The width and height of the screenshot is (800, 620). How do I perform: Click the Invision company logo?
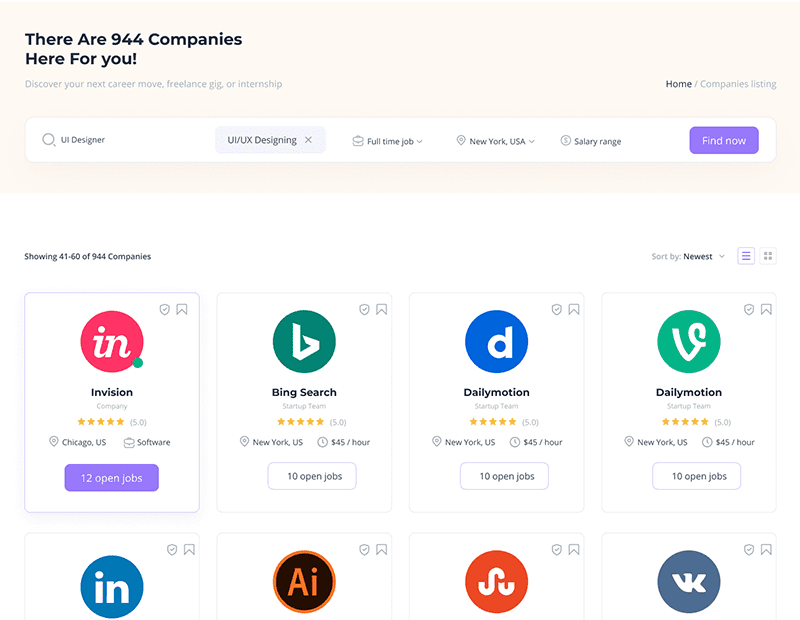coord(112,341)
